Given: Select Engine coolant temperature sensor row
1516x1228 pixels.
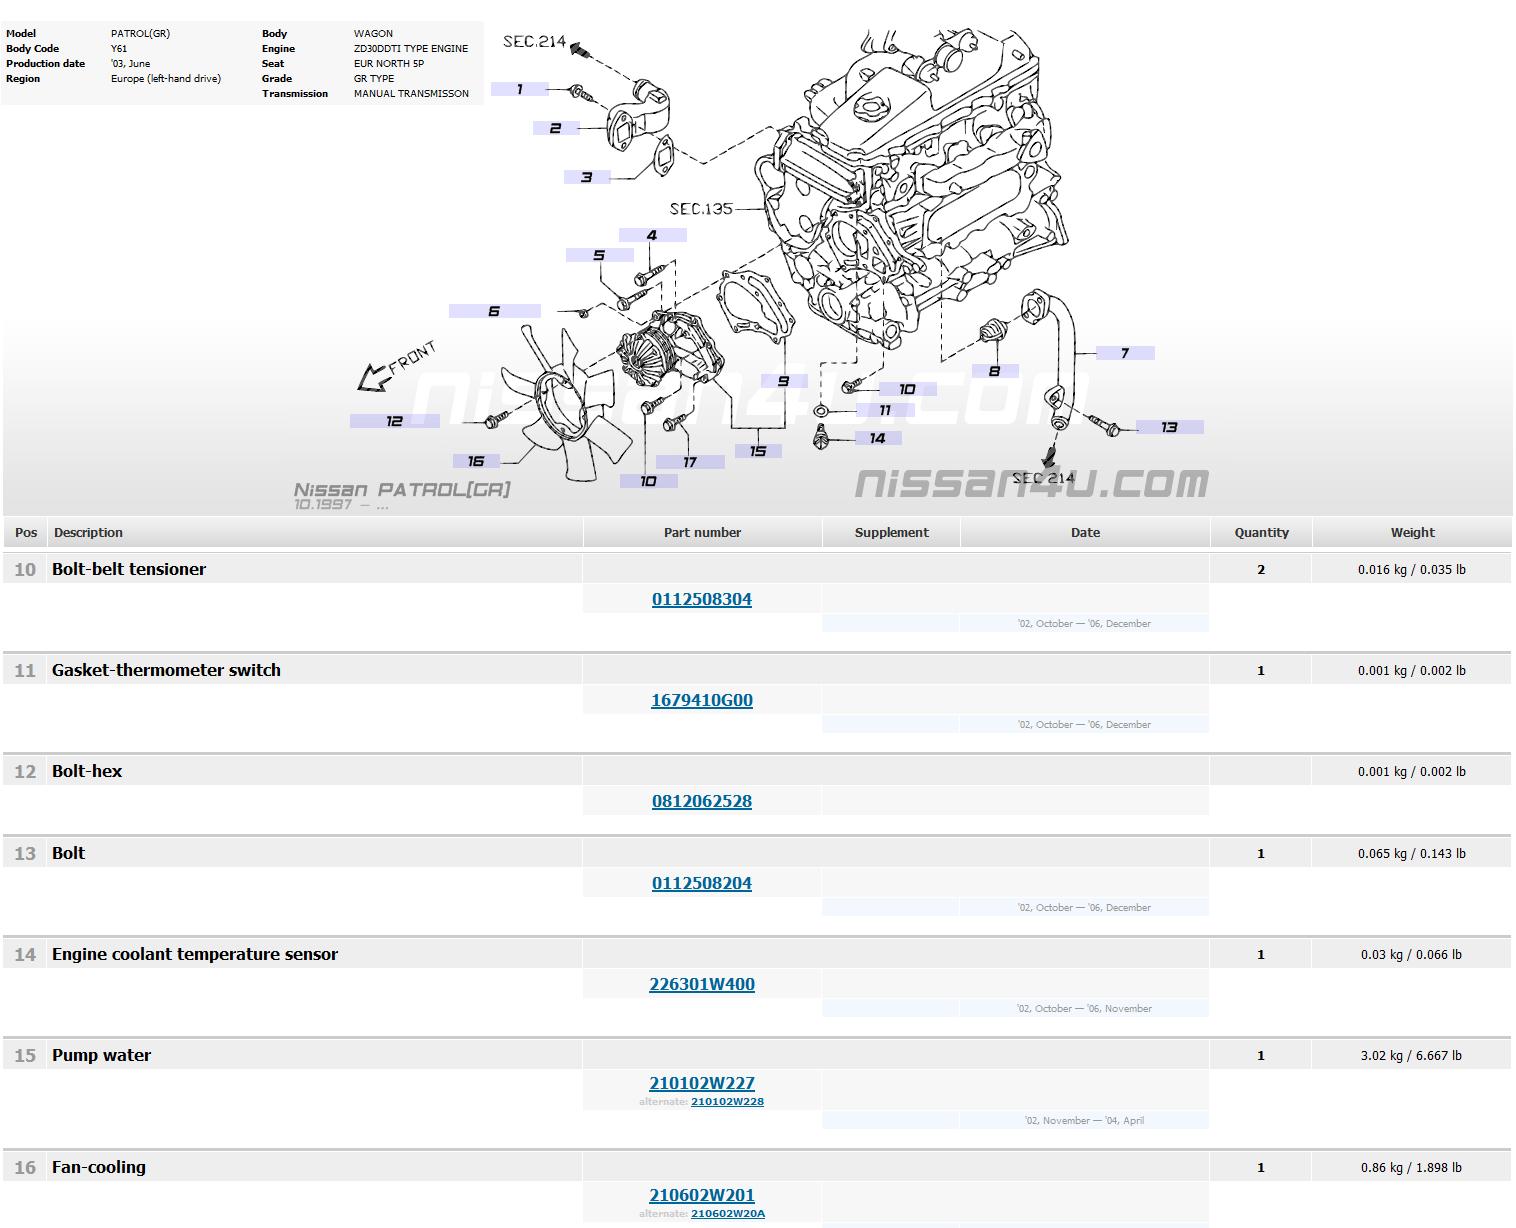Looking at the screenshot, I should click(x=195, y=954).
